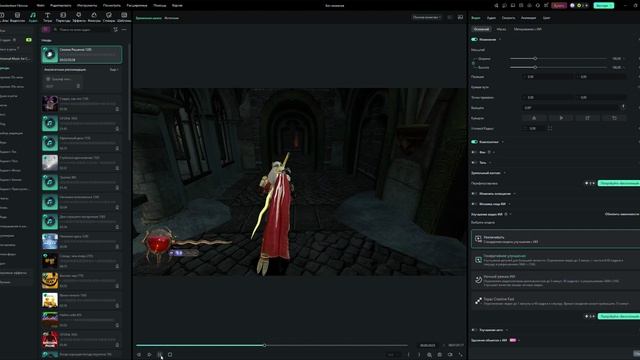Click the reset keyframe icon beside Scale X value

click(638, 59)
